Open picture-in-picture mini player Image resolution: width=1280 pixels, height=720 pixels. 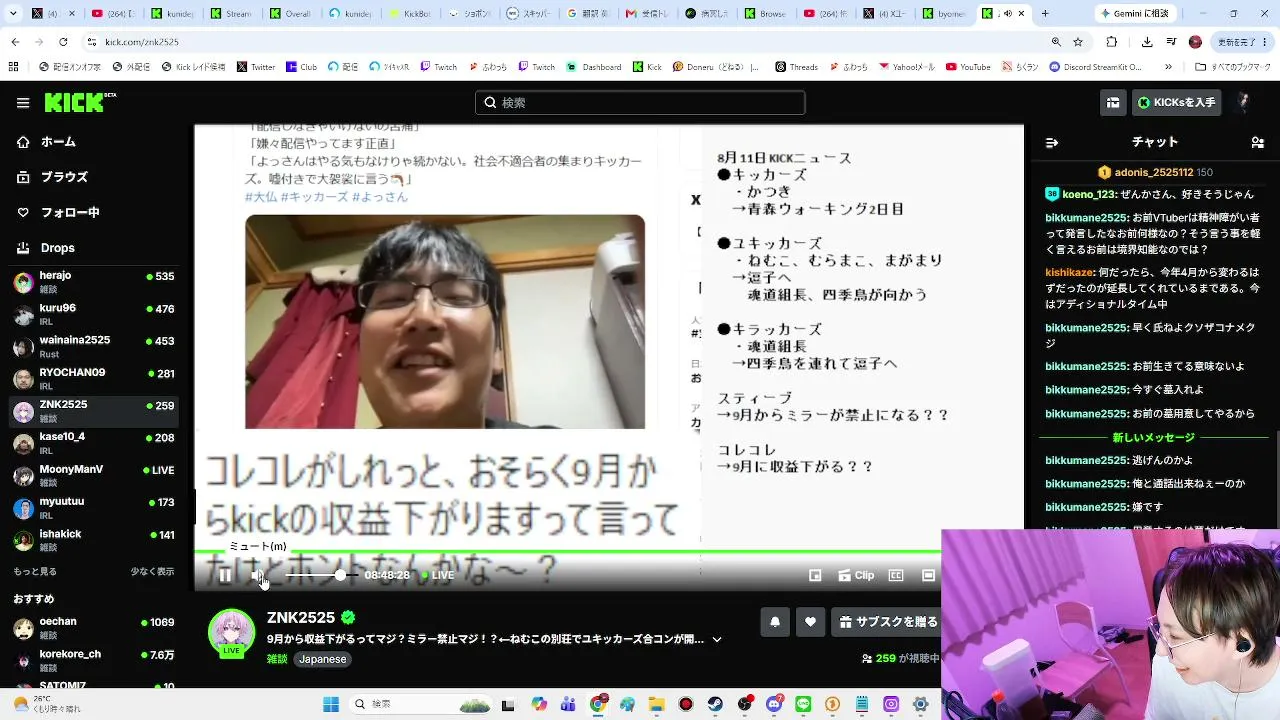(x=815, y=575)
